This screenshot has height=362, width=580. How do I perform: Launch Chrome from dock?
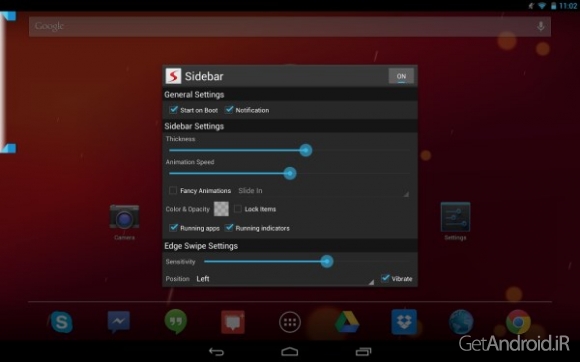(x=518, y=322)
